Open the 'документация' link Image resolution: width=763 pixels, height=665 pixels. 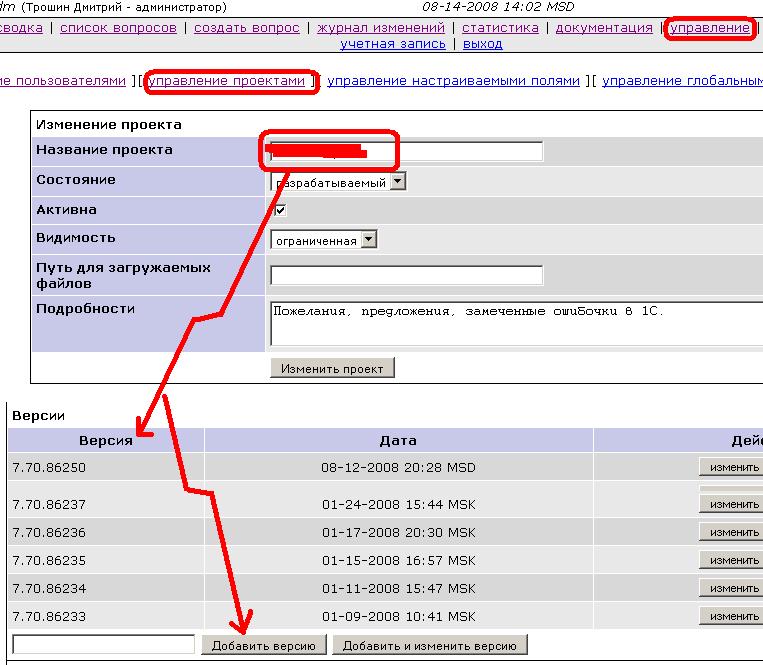[603, 28]
